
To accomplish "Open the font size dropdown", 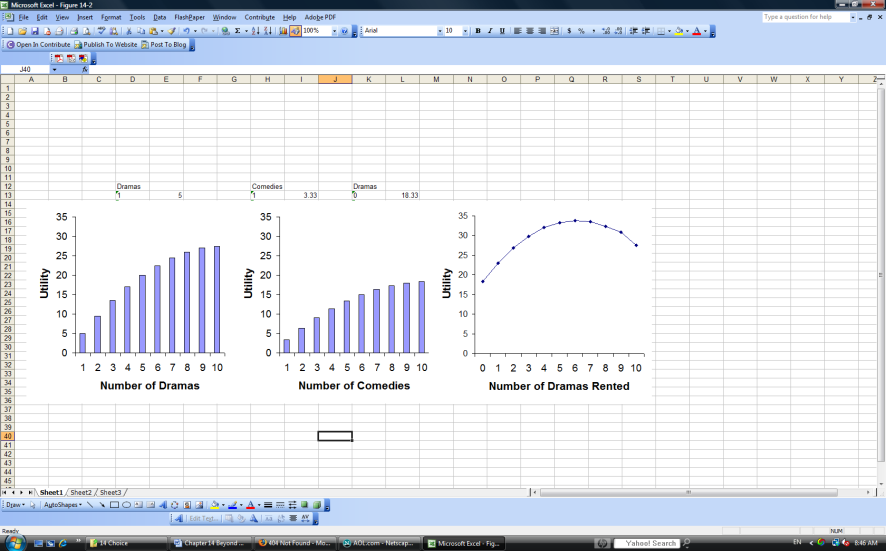I will tap(465, 31).
